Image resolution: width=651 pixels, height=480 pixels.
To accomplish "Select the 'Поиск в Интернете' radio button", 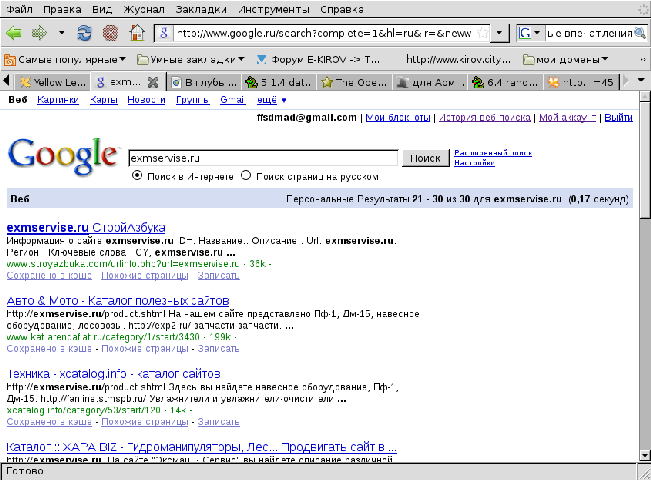I will (x=137, y=175).
